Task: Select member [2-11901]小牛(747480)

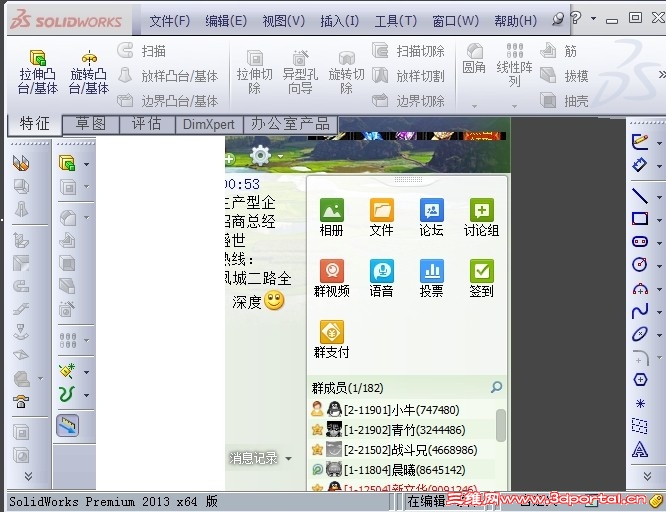Action: pos(402,410)
